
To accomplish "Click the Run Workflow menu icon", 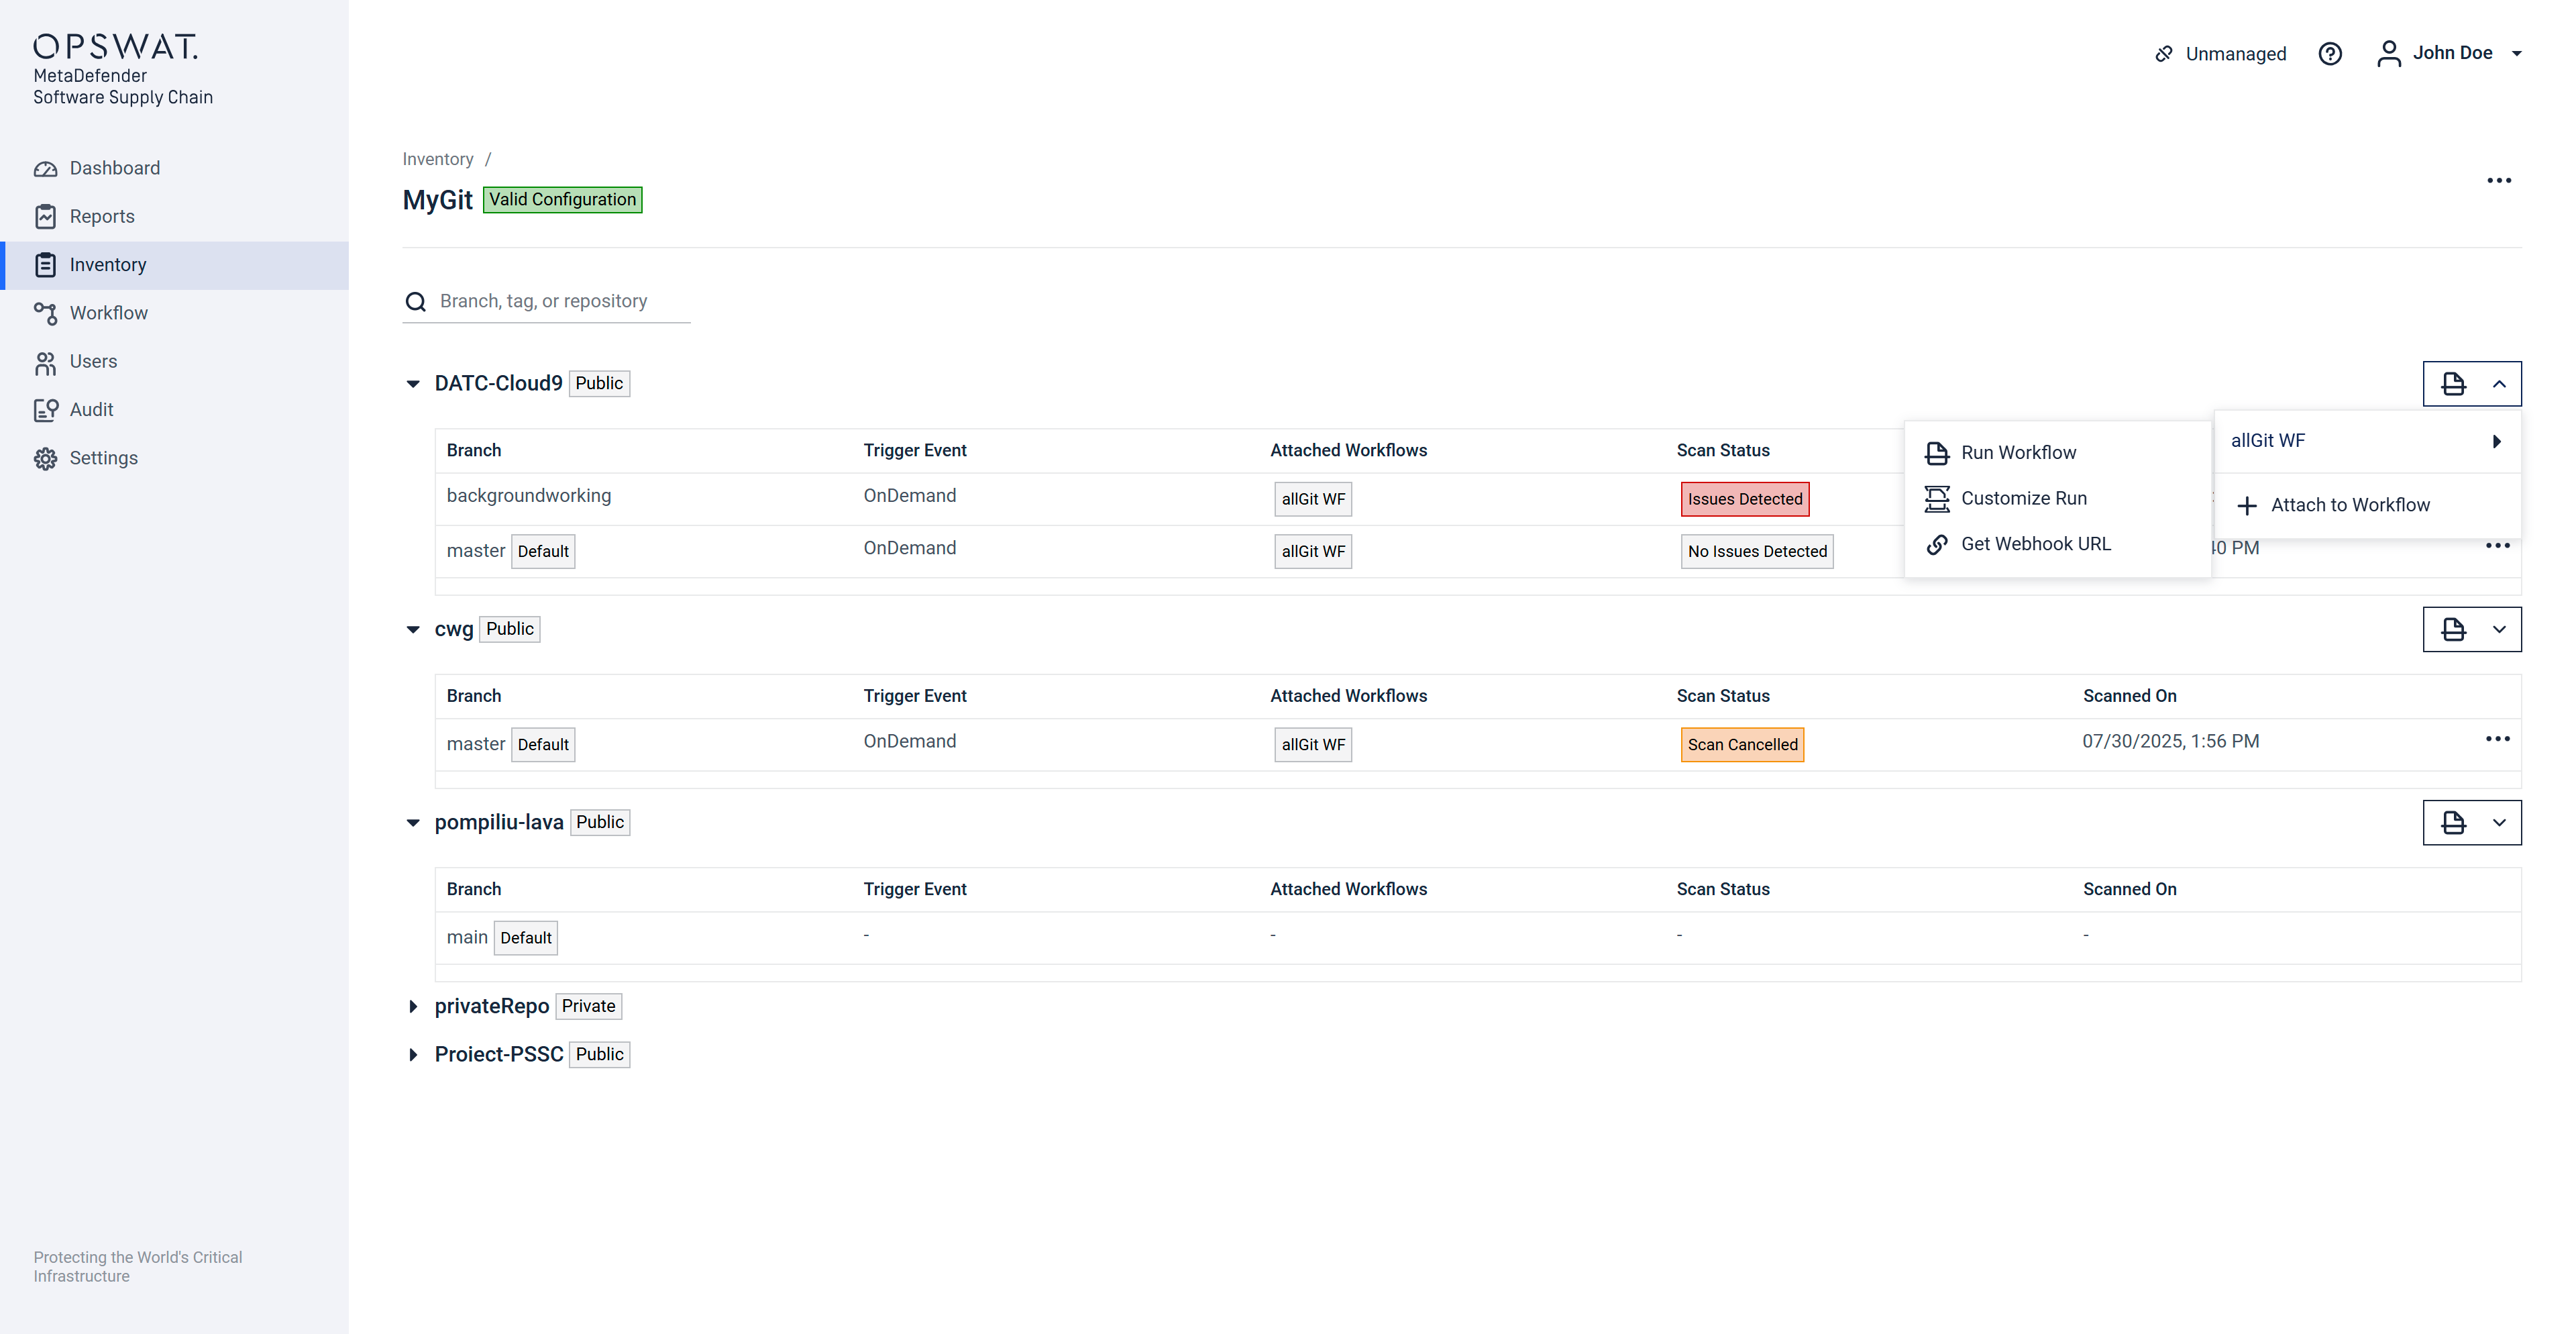I will click(1937, 453).
